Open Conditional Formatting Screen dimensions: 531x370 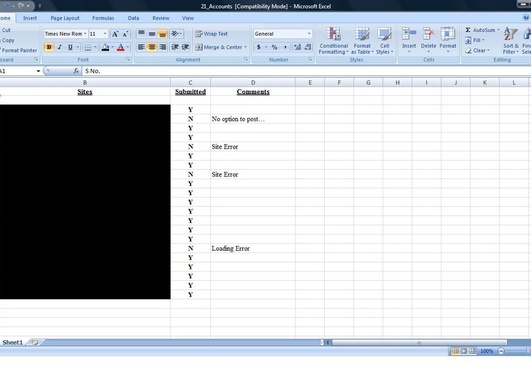click(334, 41)
